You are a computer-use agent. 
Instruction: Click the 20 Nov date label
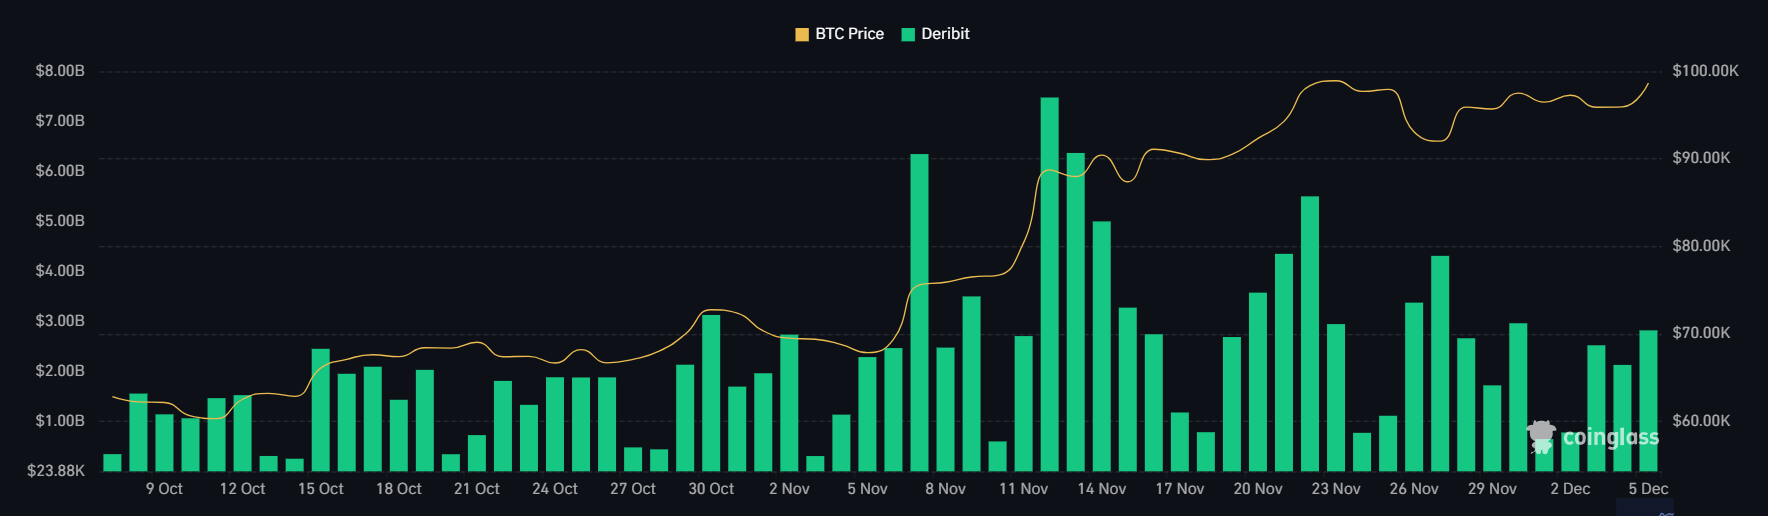pos(1258,489)
